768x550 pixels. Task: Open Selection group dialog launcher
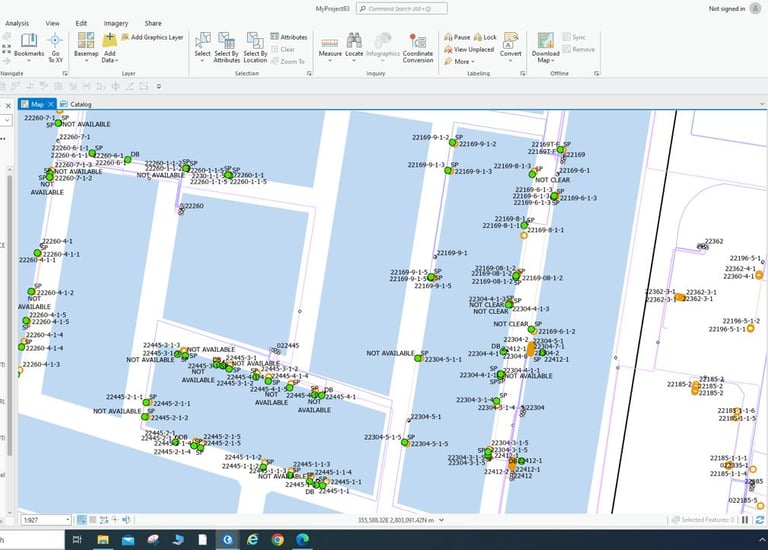tap(309, 73)
